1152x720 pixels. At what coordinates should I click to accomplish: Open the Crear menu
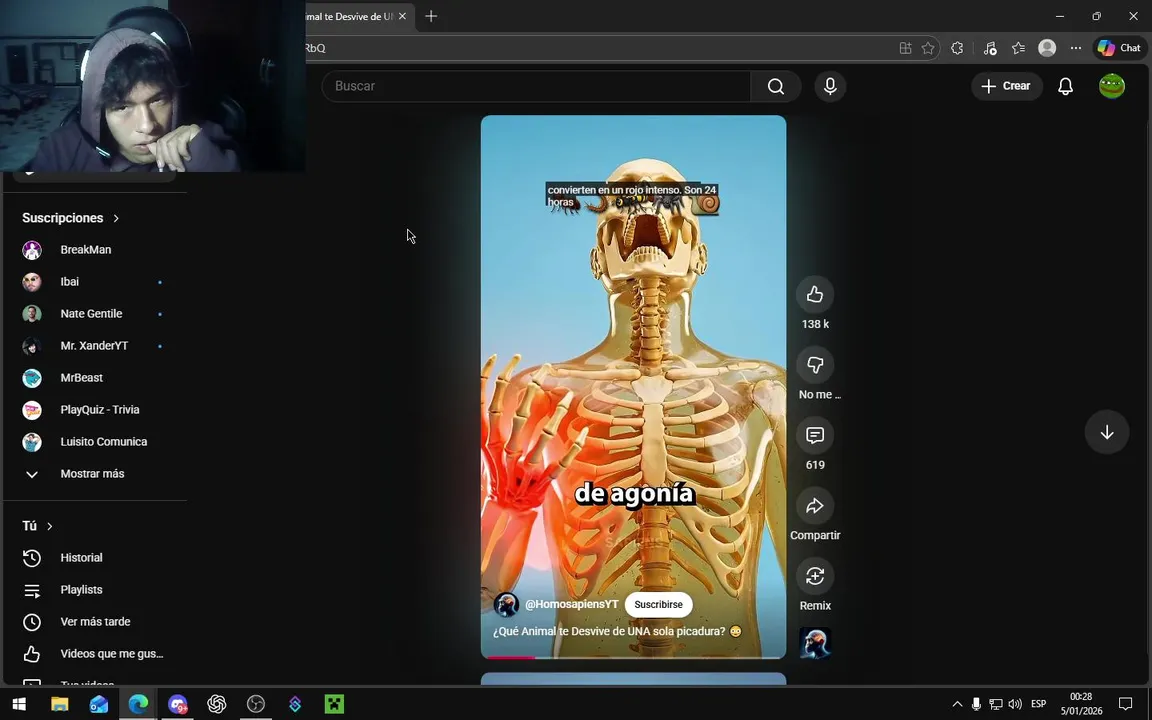1007,86
